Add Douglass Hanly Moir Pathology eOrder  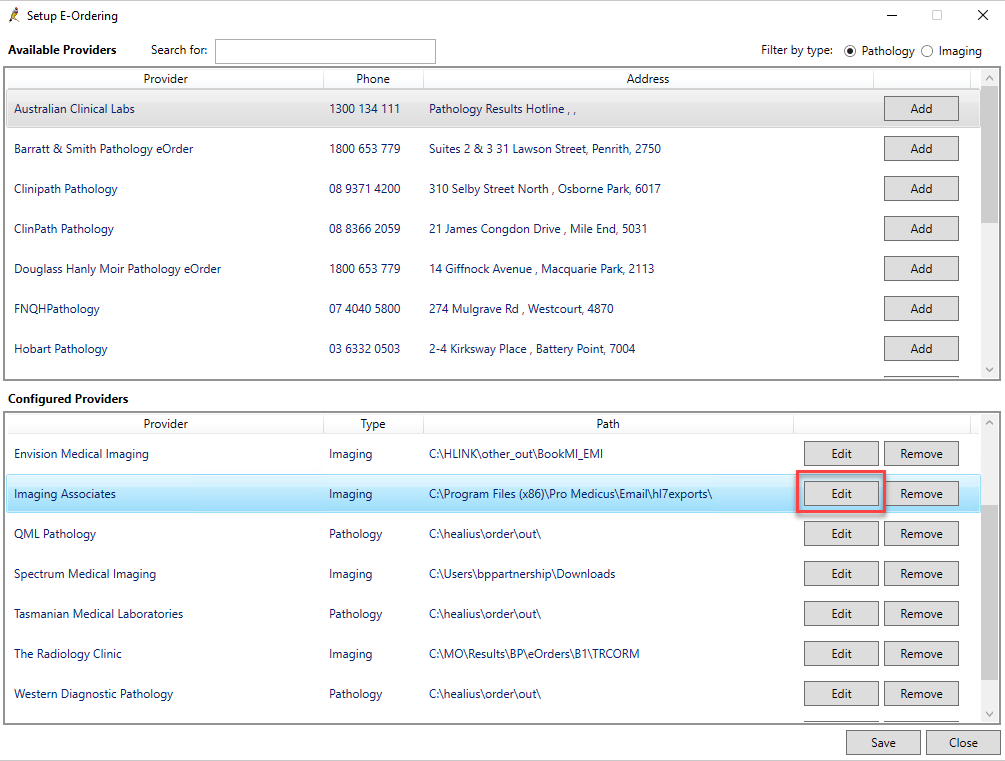(921, 269)
